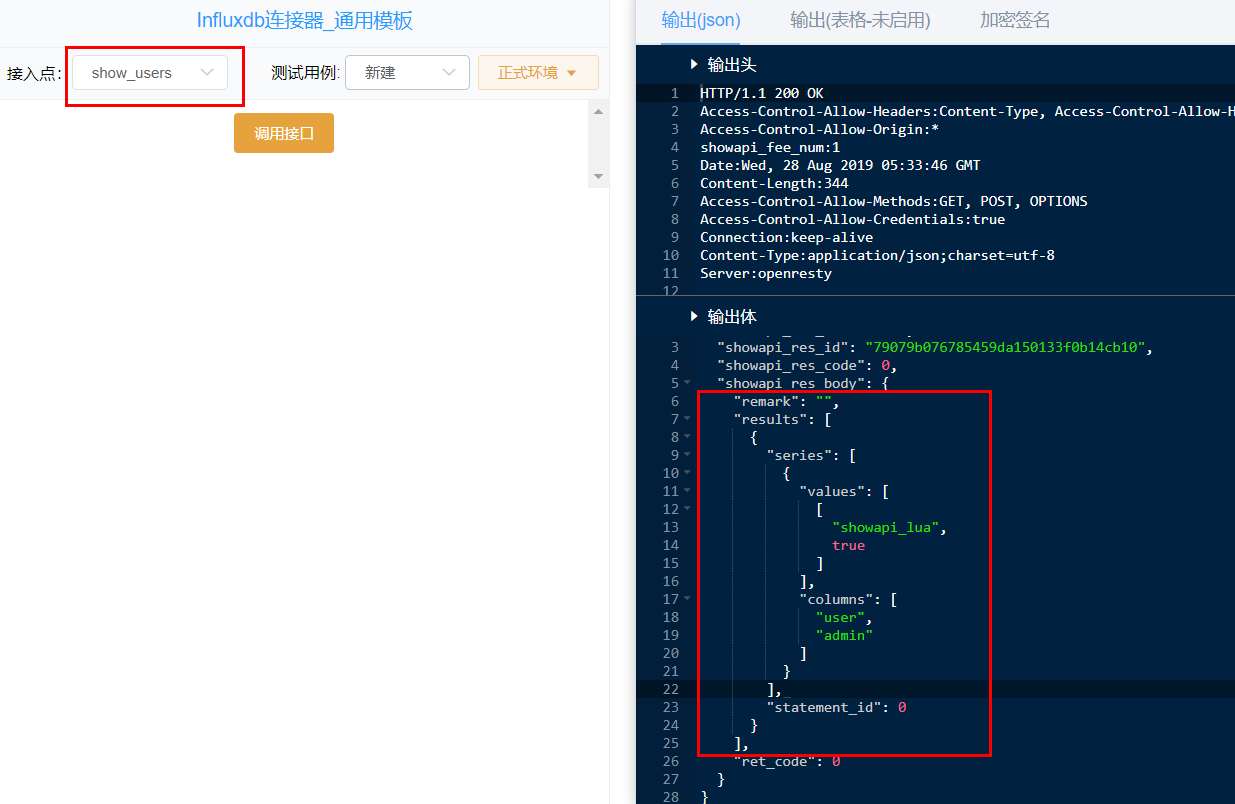This screenshot has height=804, width=1235.
Task: Fold the object at line 8
Action: pos(687,437)
